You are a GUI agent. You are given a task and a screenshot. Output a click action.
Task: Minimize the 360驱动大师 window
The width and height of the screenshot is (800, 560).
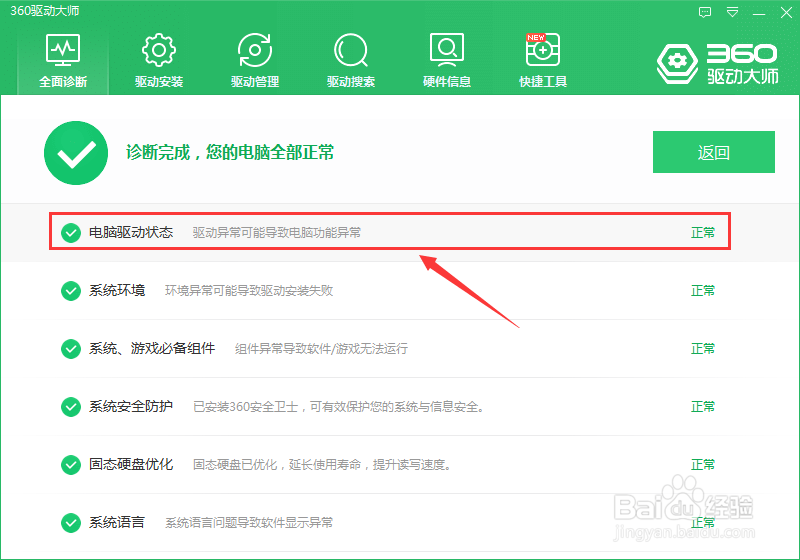coord(759,13)
